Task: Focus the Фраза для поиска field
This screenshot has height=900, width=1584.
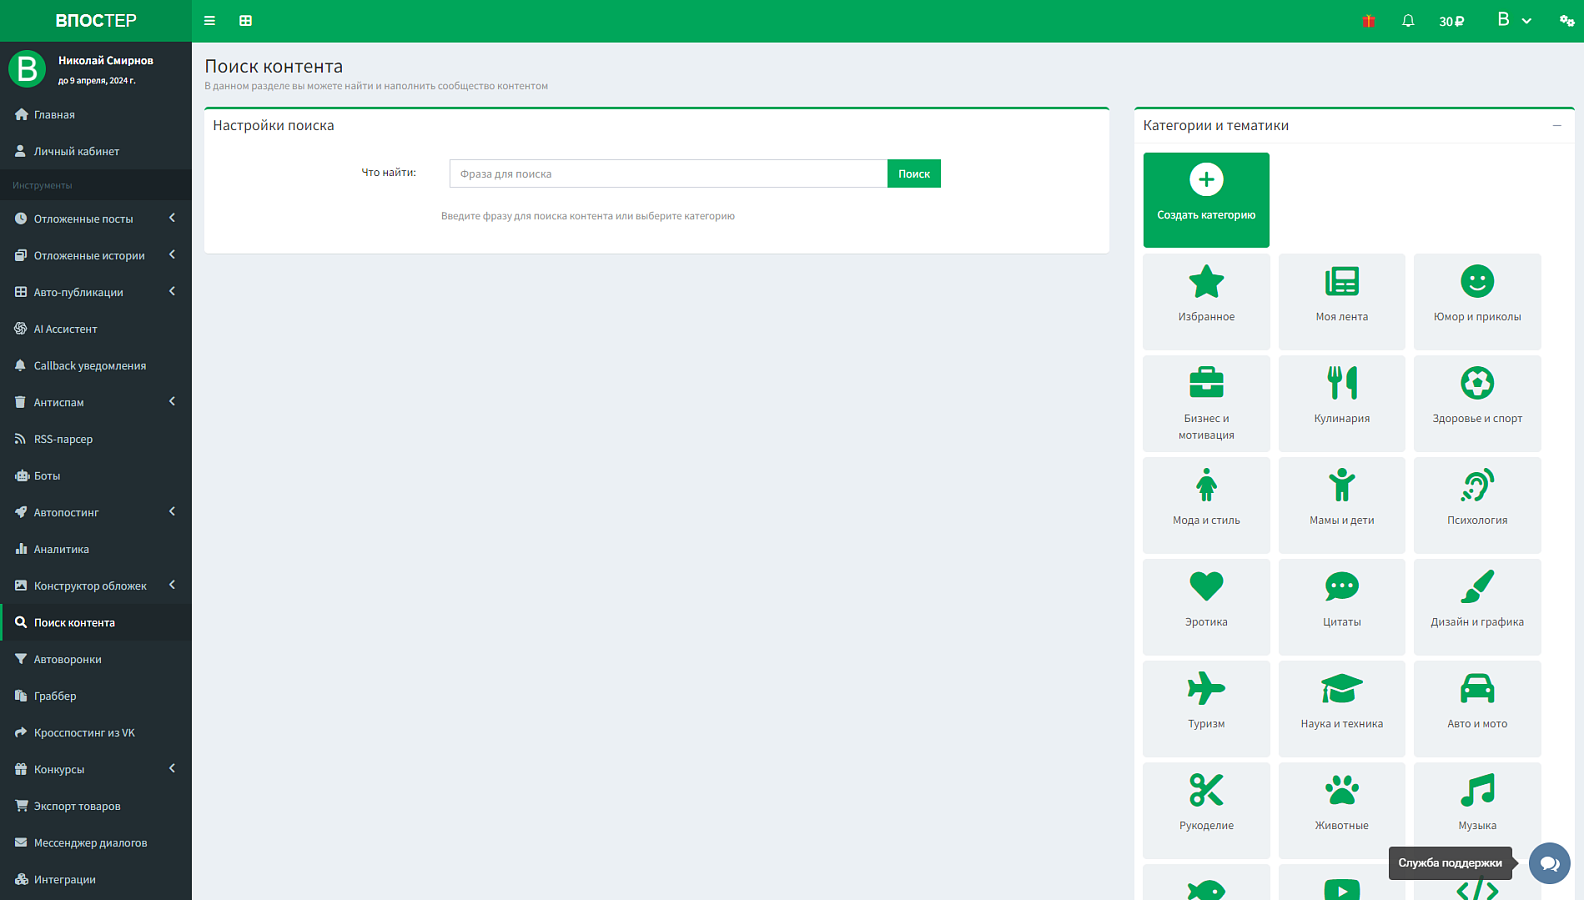Action: [668, 174]
